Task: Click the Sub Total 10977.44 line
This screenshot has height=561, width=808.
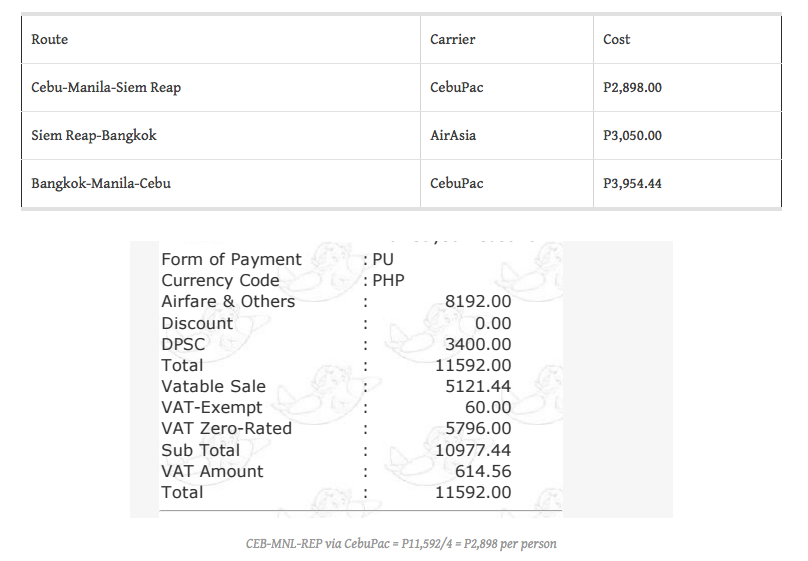Action: point(336,450)
